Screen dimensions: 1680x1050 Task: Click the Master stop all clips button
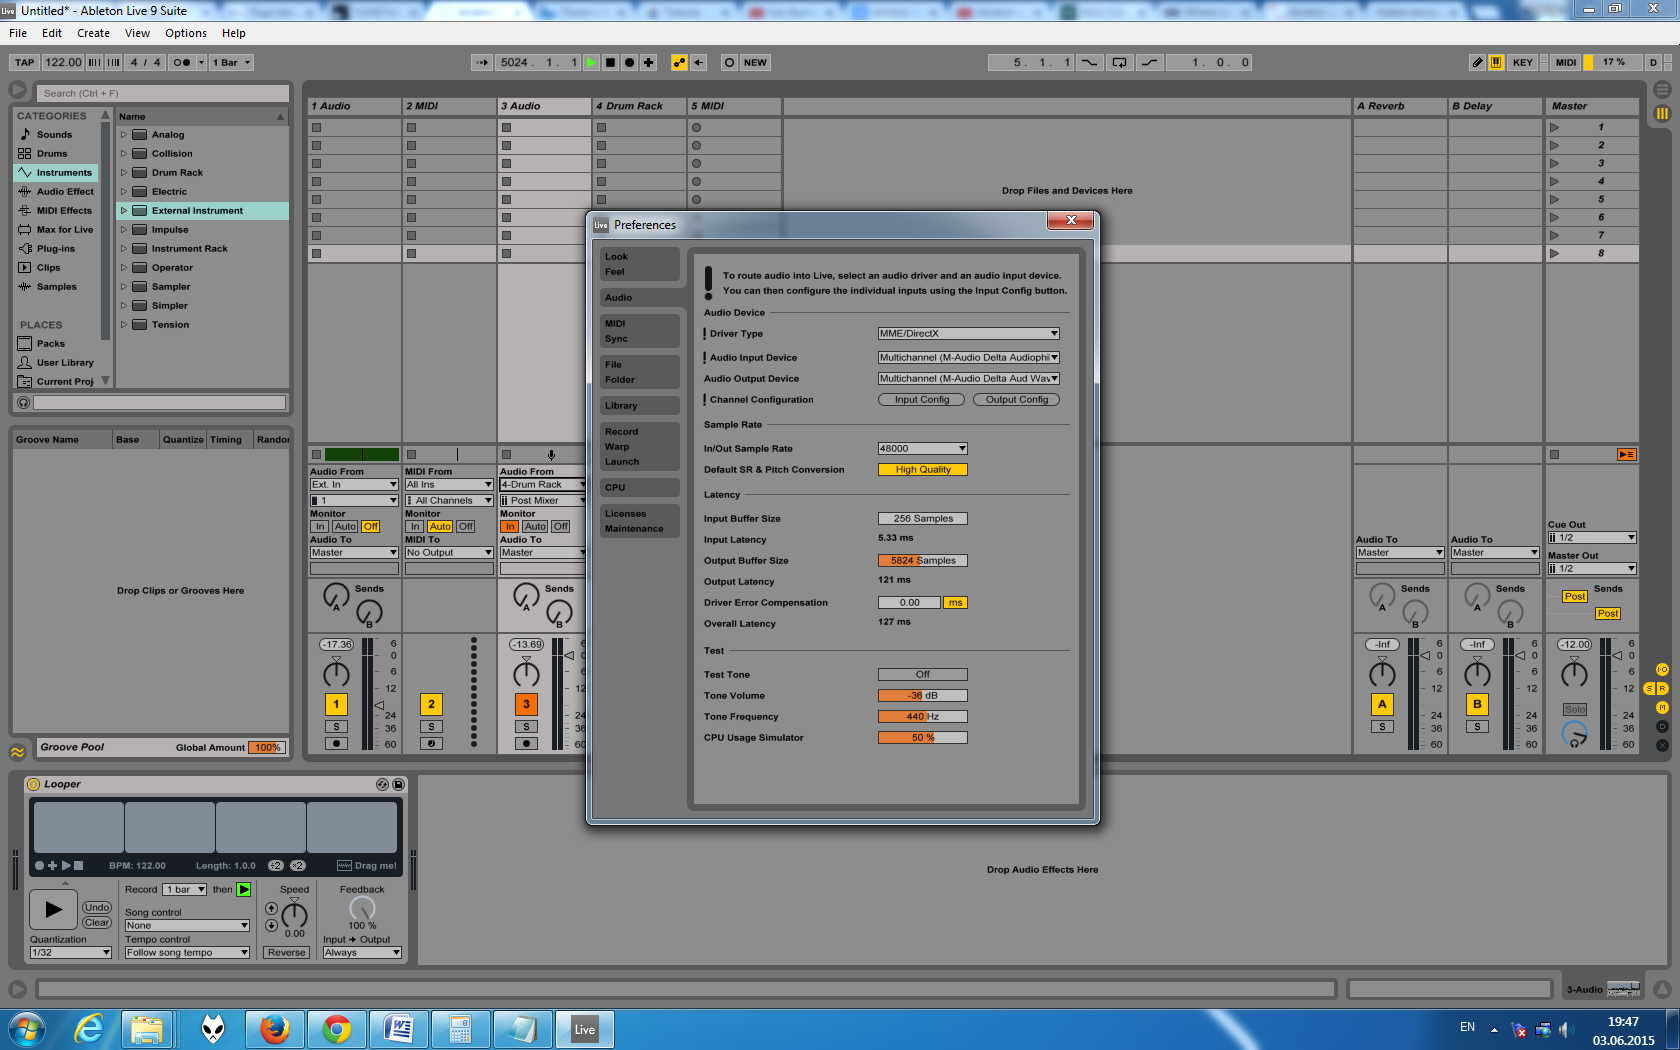1554,455
